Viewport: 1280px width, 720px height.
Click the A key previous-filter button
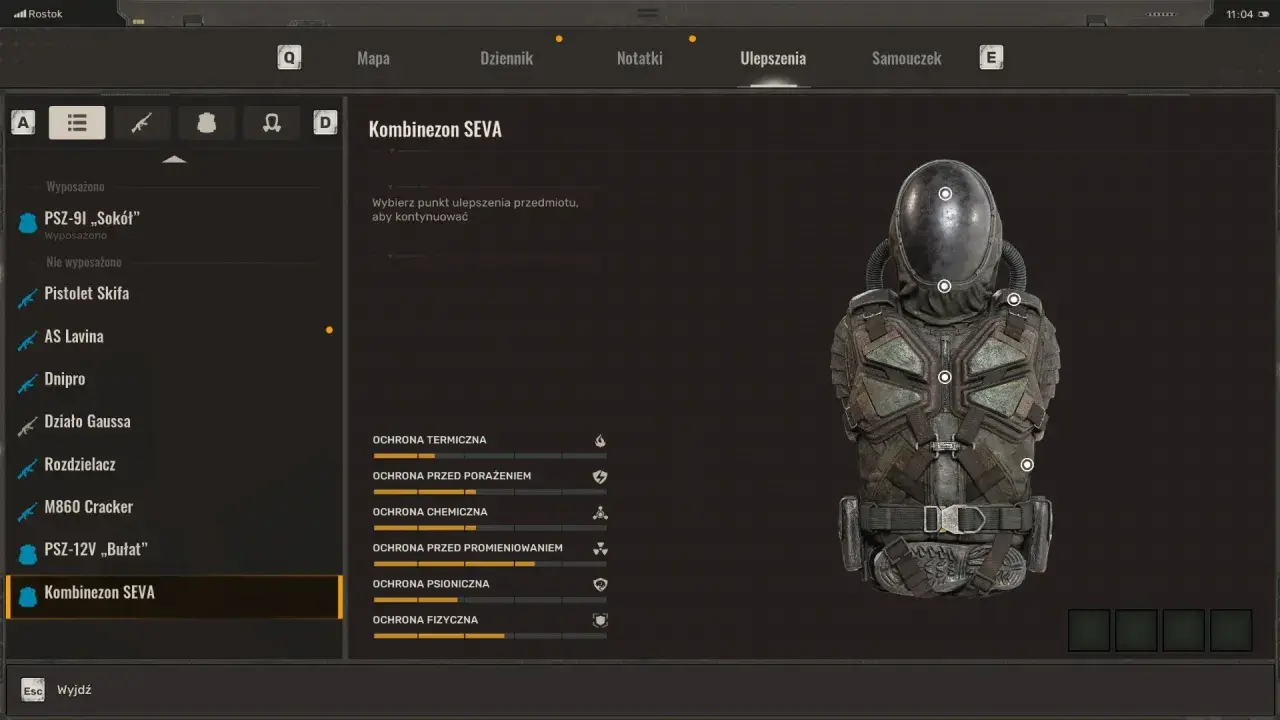[x=23, y=123]
